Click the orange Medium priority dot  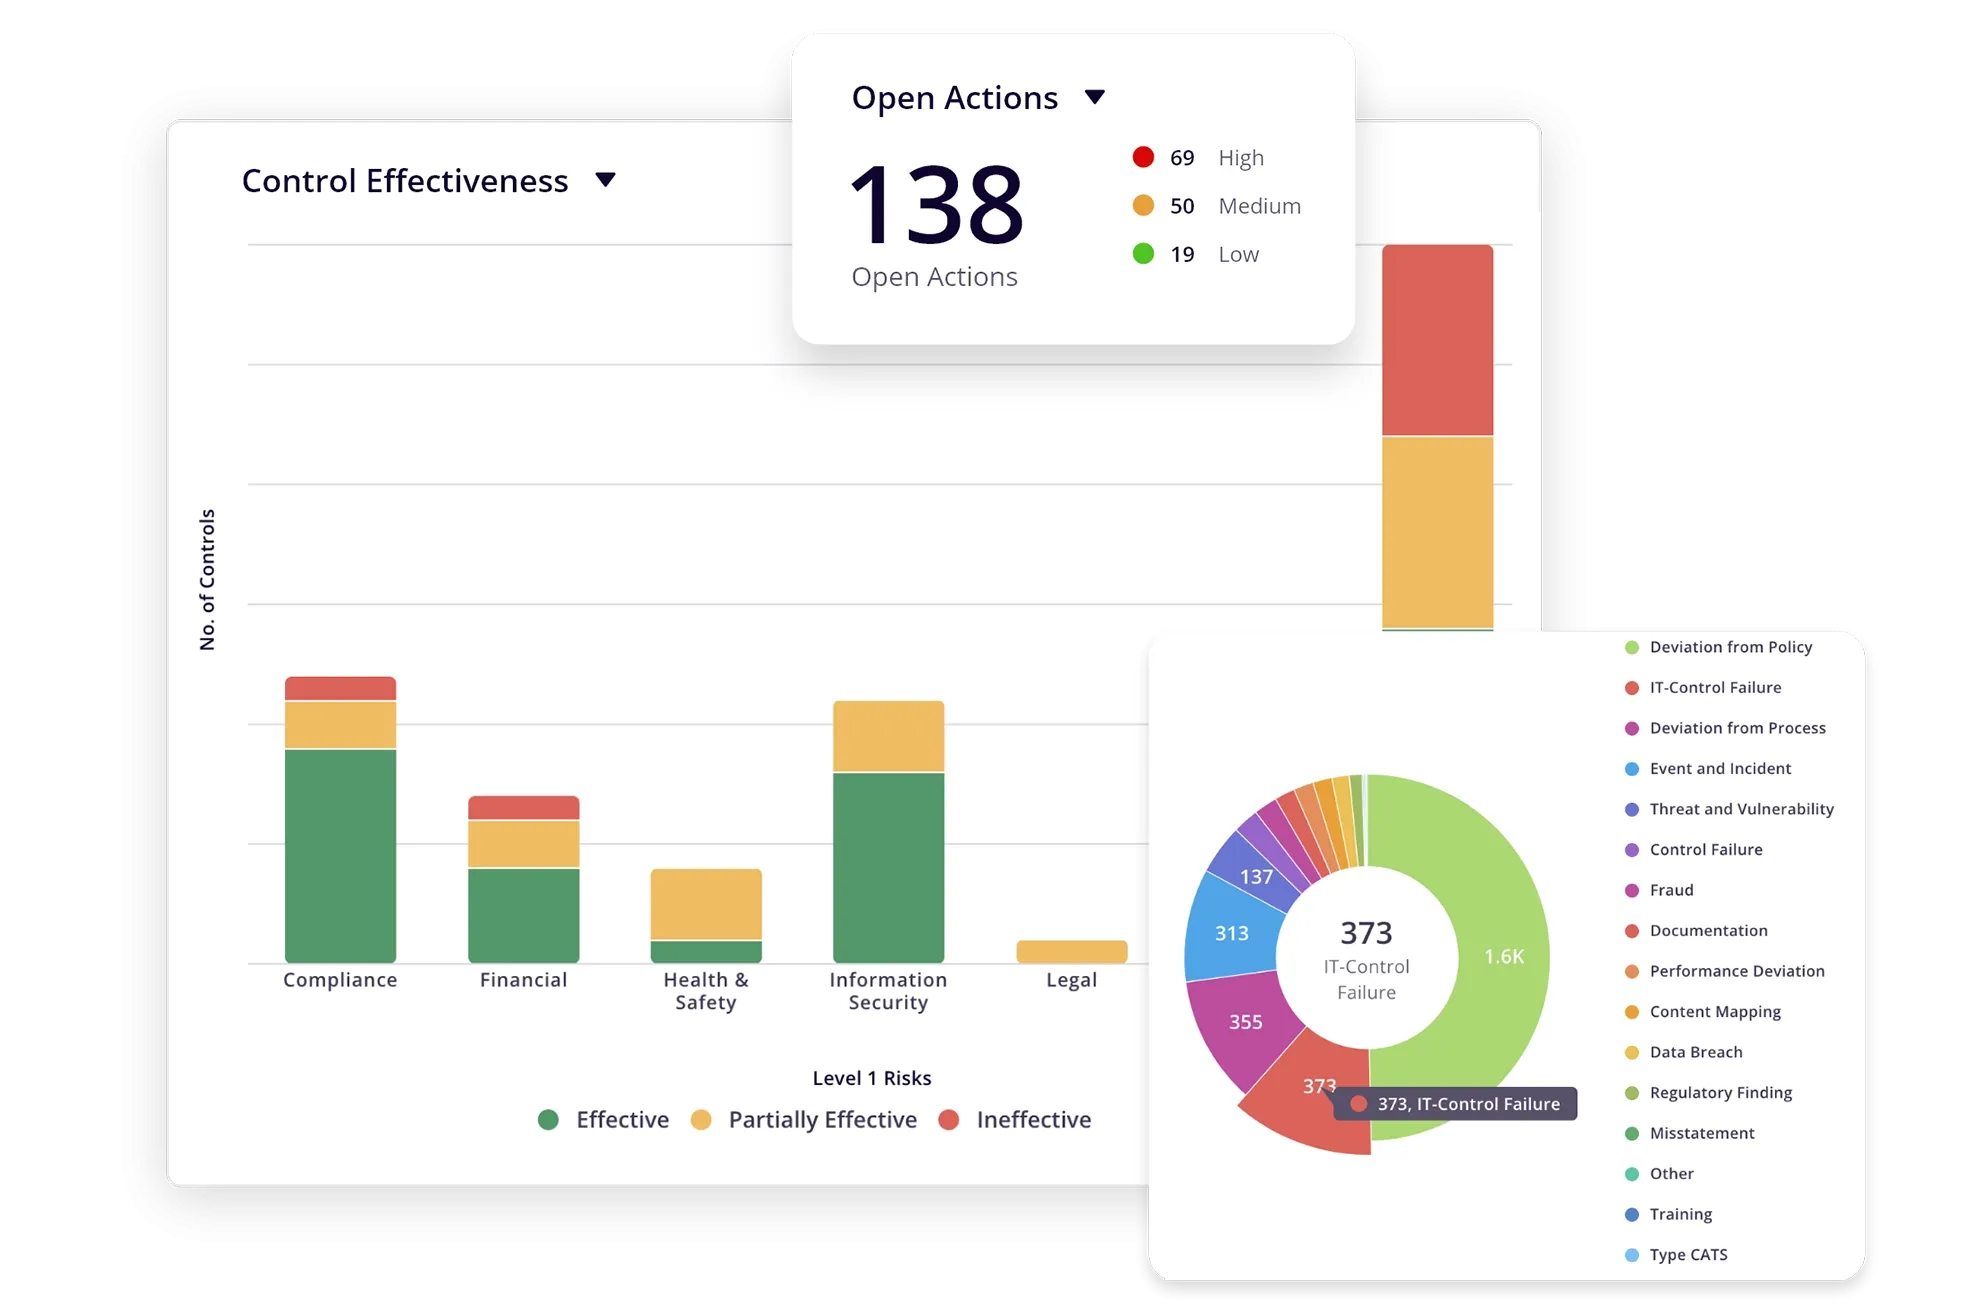pos(1143,205)
